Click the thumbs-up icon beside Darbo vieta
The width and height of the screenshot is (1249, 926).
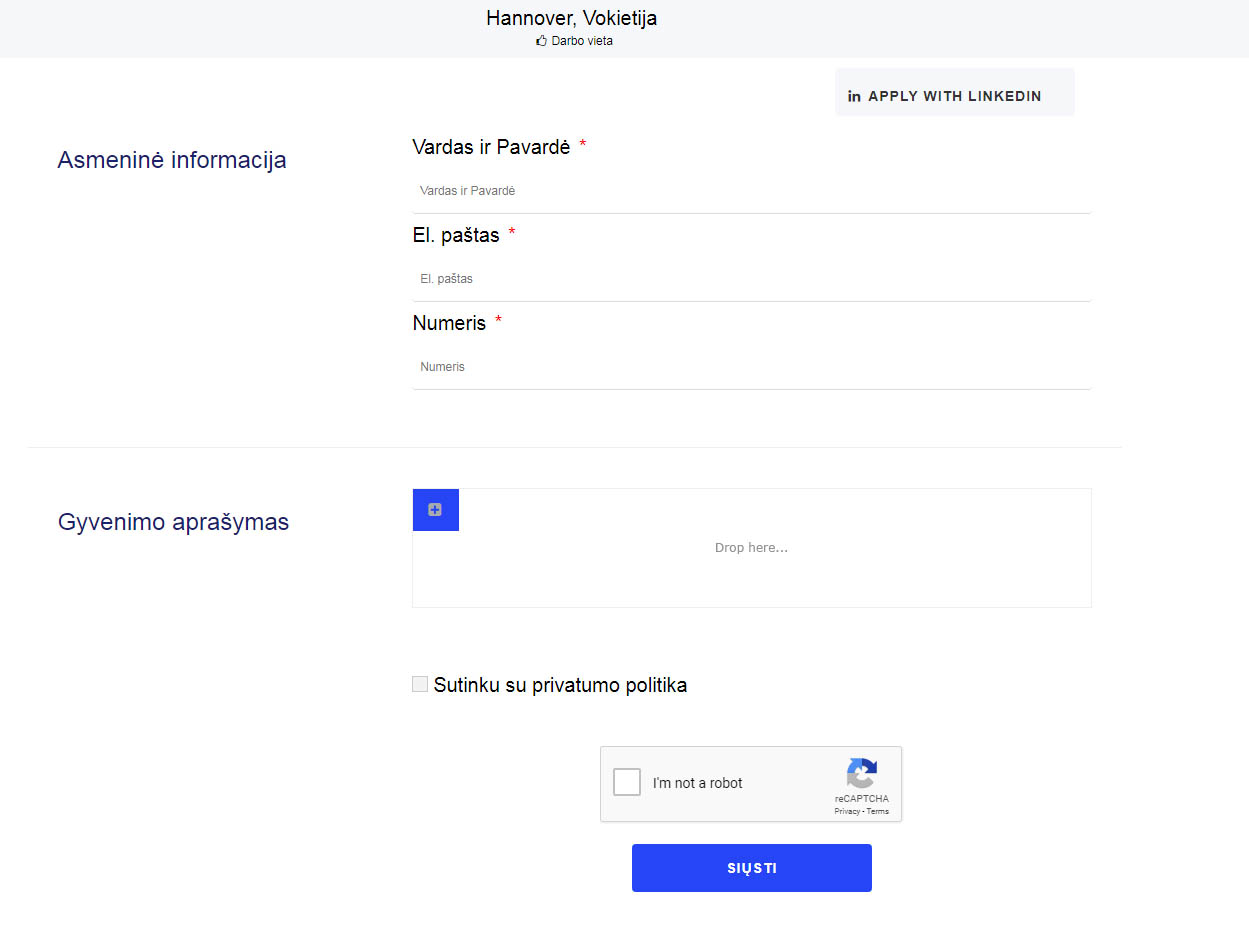(x=542, y=41)
